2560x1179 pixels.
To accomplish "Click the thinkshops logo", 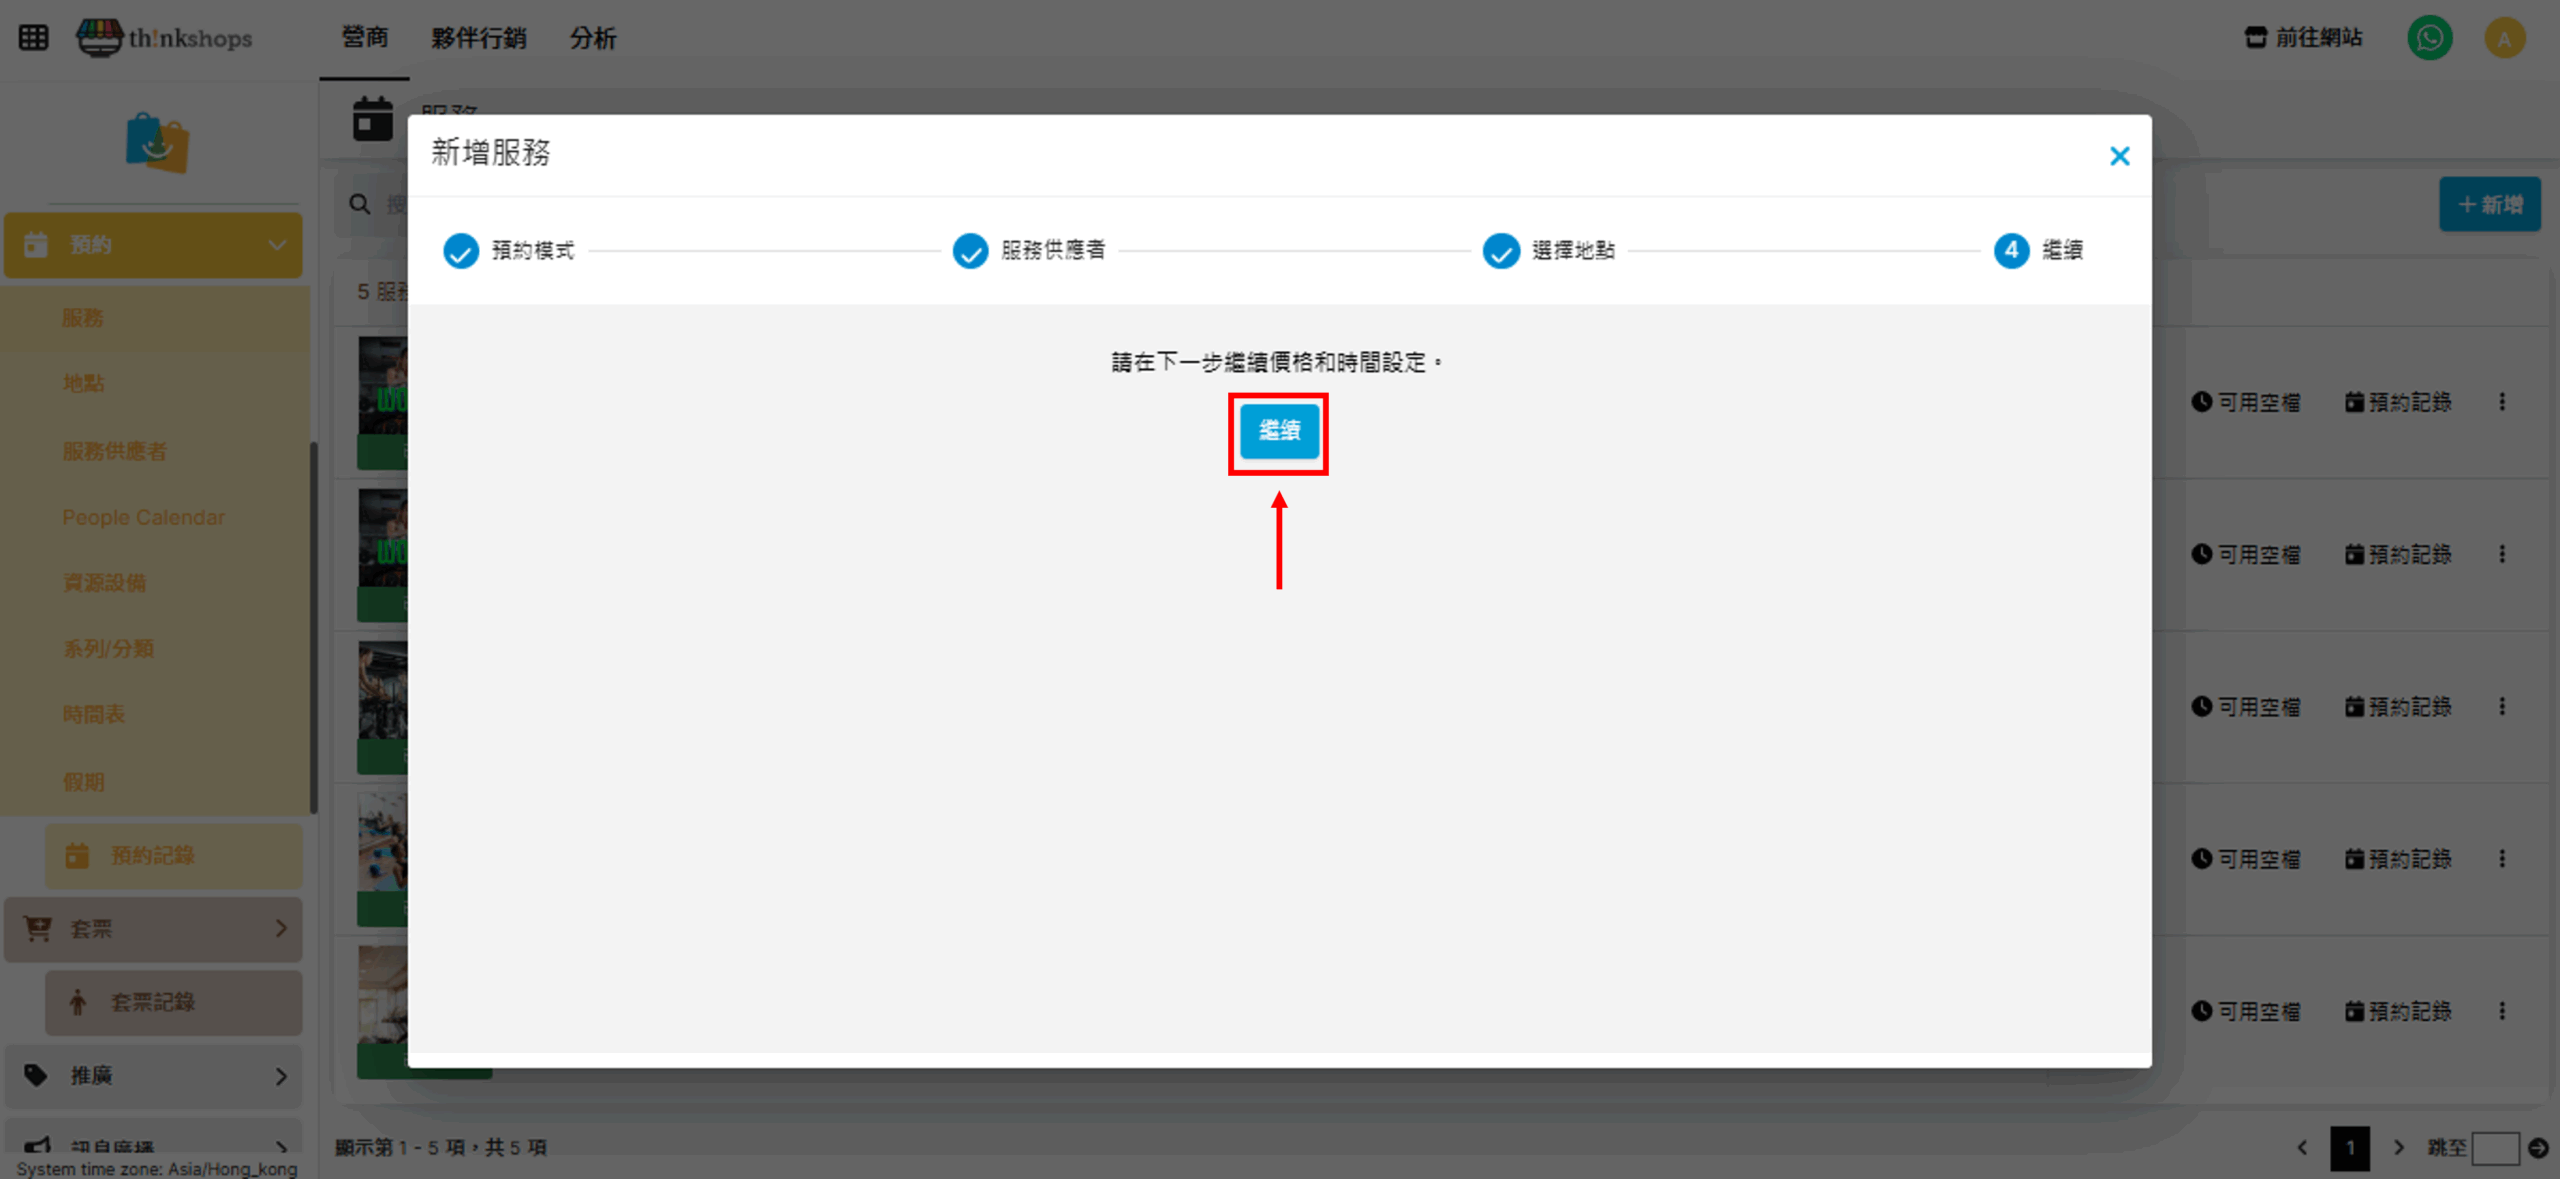I will (165, 38).
